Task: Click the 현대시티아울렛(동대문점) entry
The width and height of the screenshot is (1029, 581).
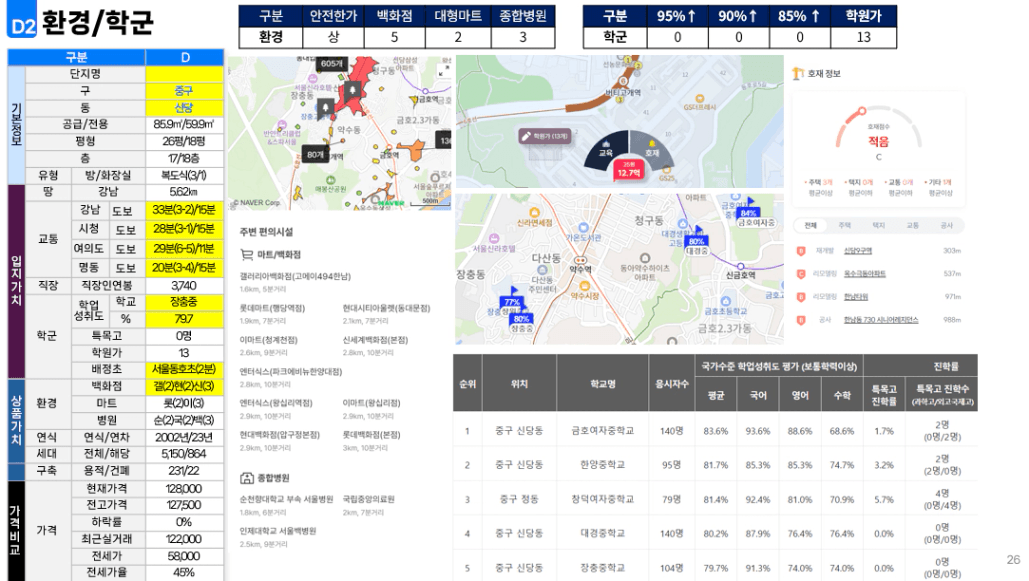Action: (x=387, y=308)
